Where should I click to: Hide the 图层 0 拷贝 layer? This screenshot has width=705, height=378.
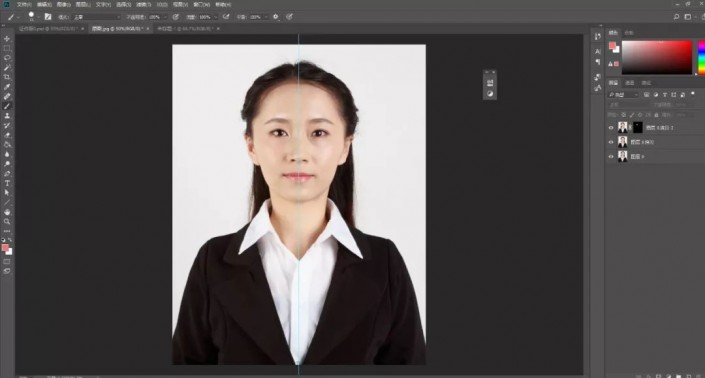[x=611, y=142]
